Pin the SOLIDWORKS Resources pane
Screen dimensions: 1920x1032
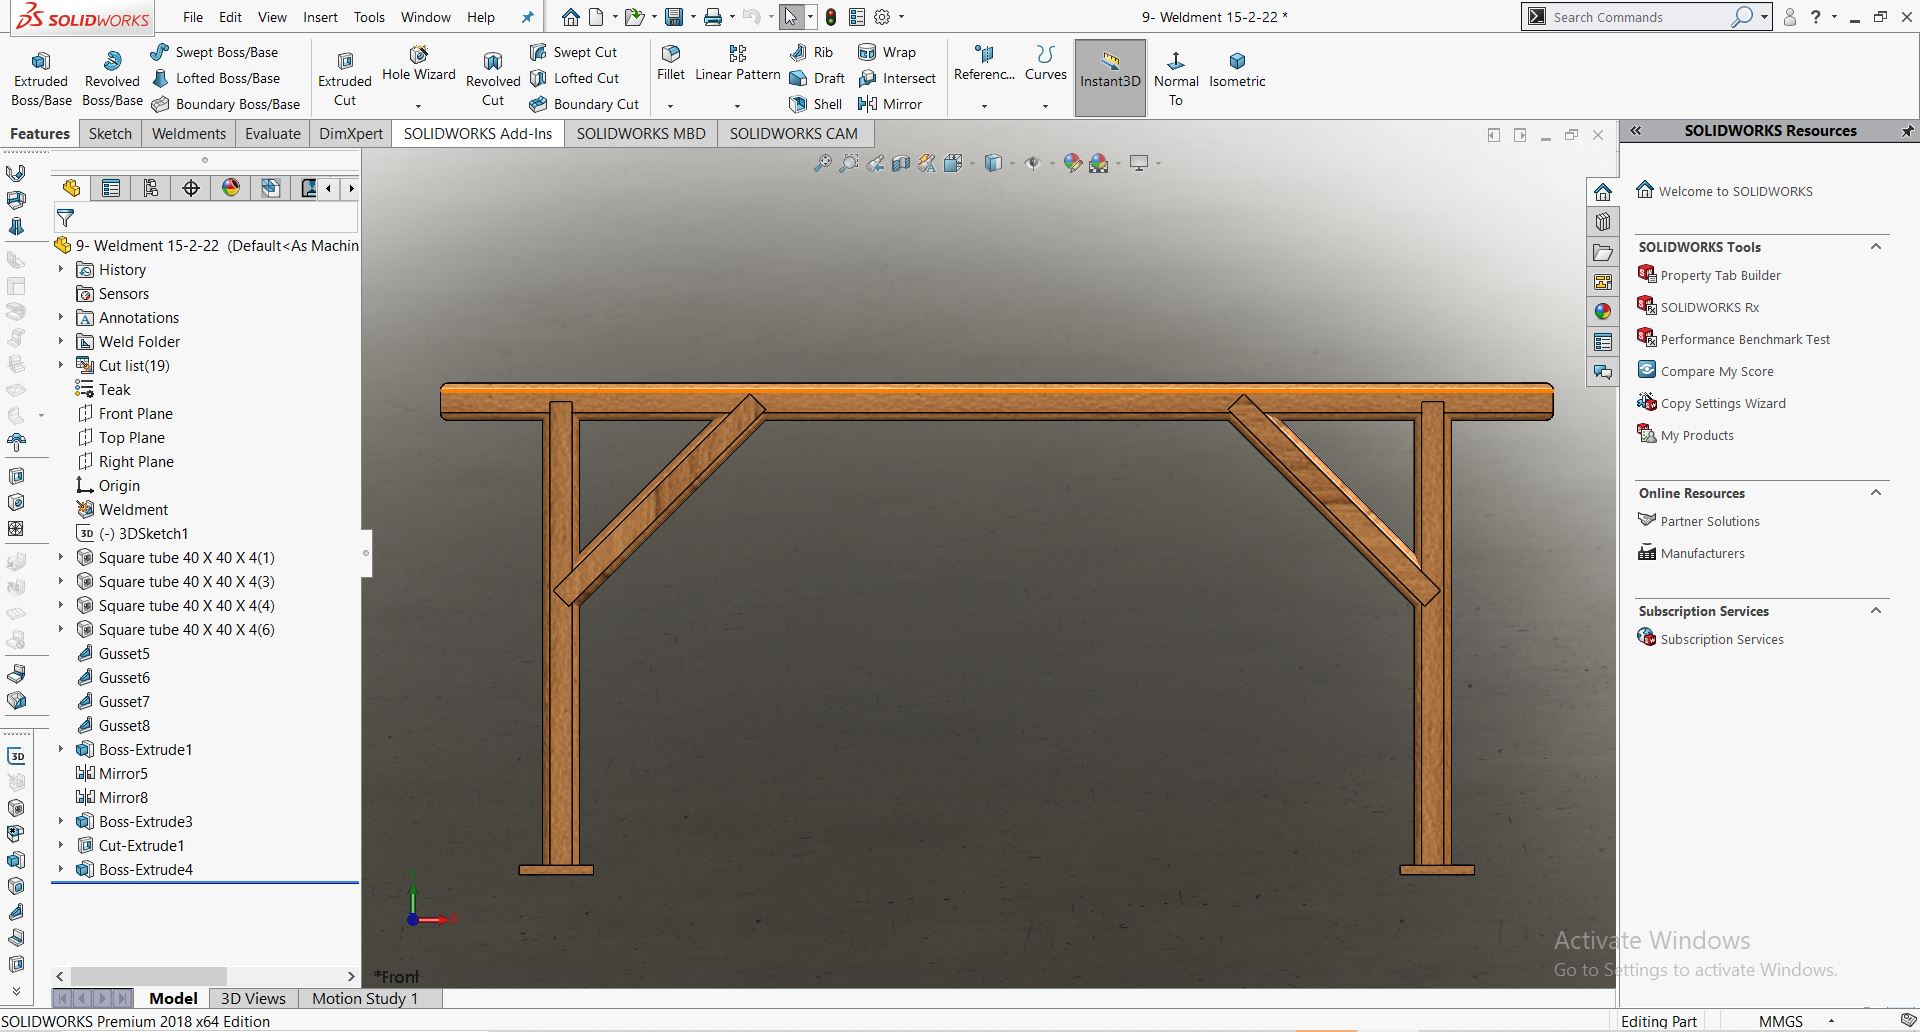click(x=1908, y=131)
